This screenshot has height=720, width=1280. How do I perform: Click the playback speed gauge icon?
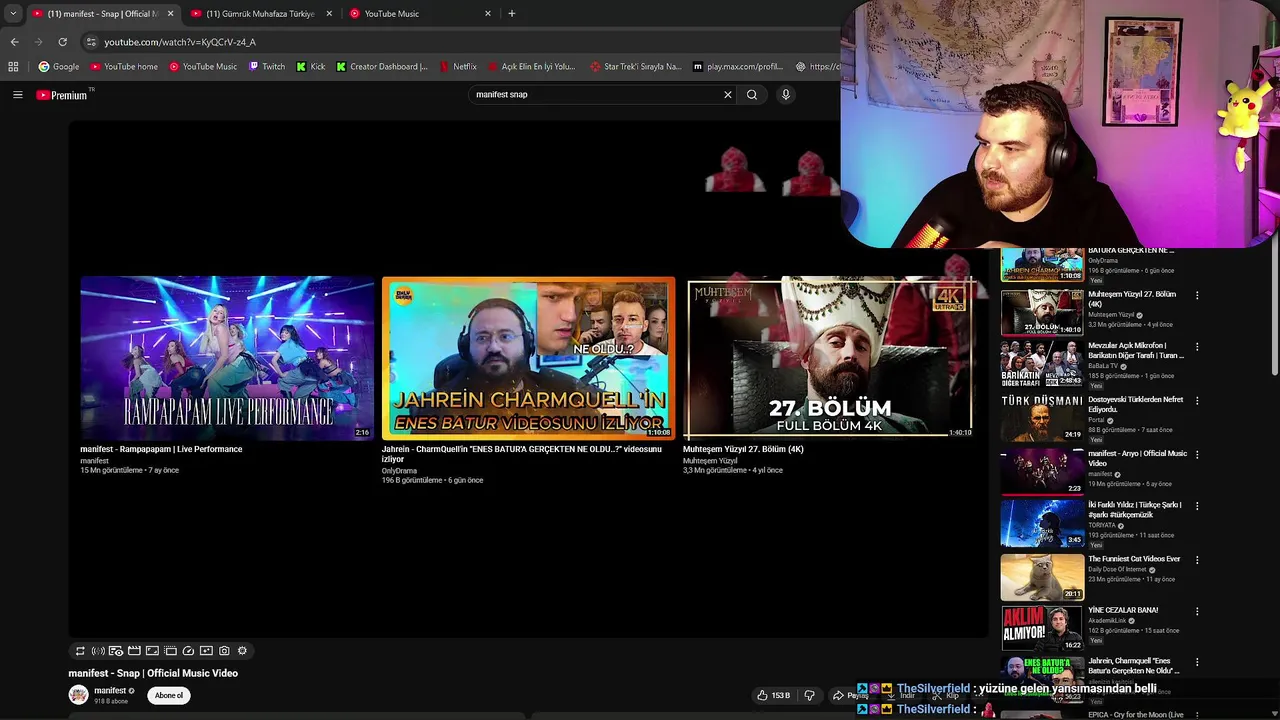tap(188, 651)
